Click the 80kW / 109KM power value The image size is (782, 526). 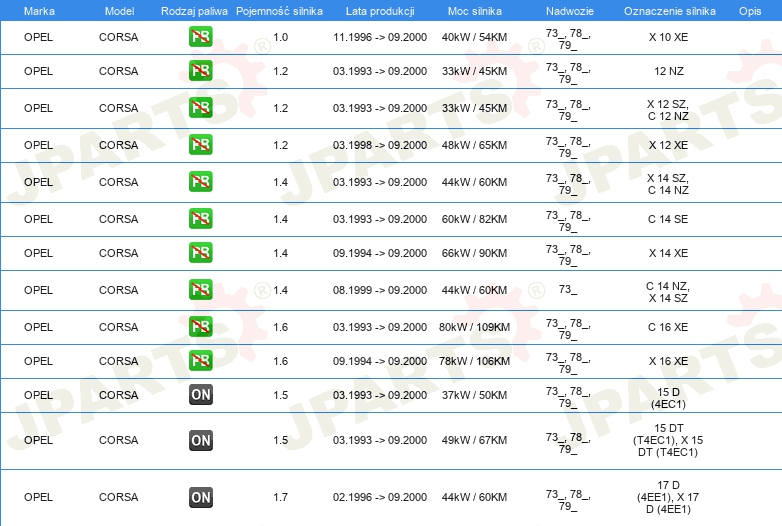(474, 327)
